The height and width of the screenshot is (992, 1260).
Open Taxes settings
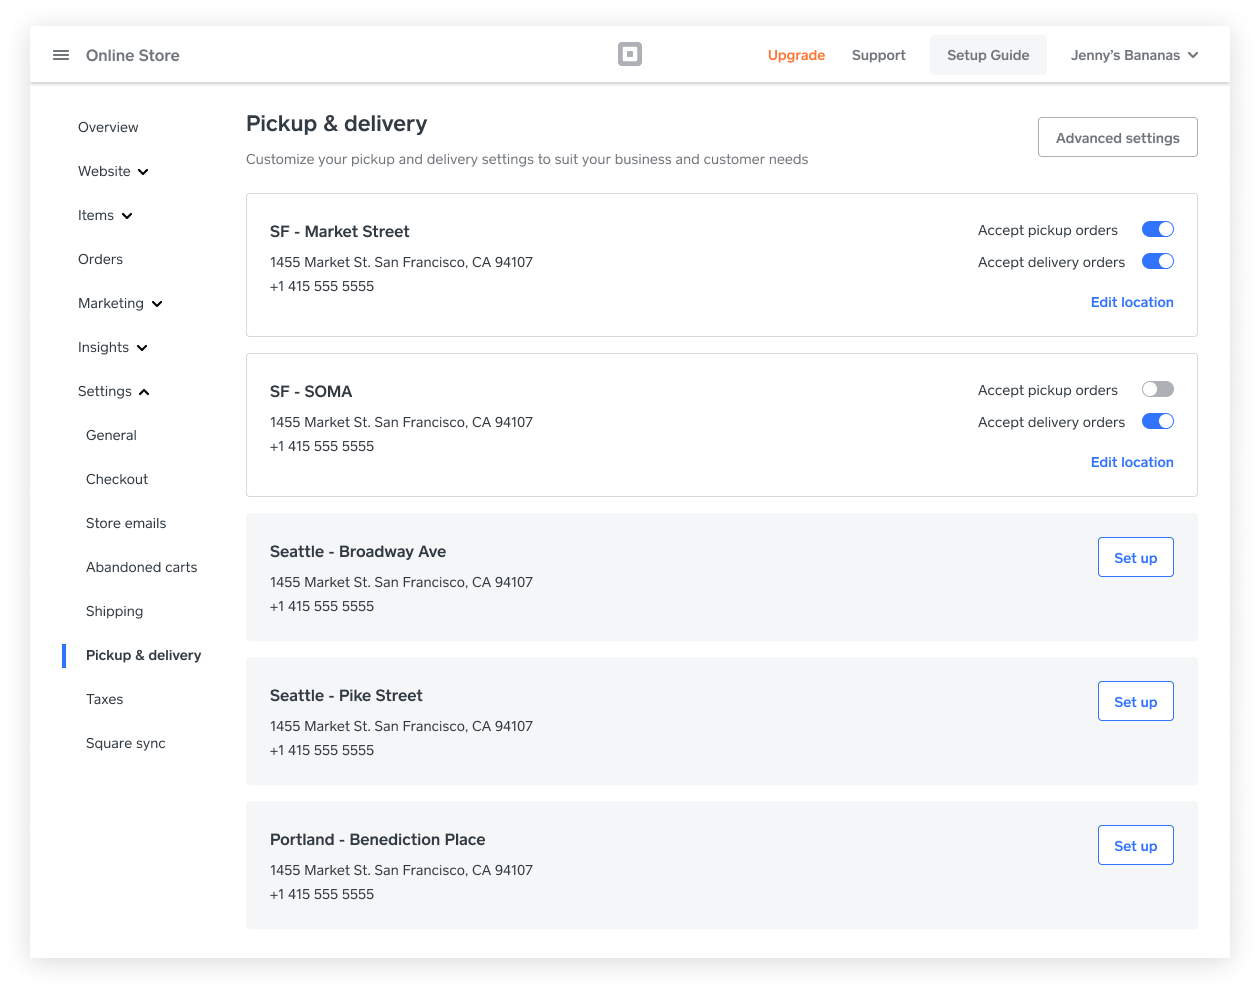(104, 699)
